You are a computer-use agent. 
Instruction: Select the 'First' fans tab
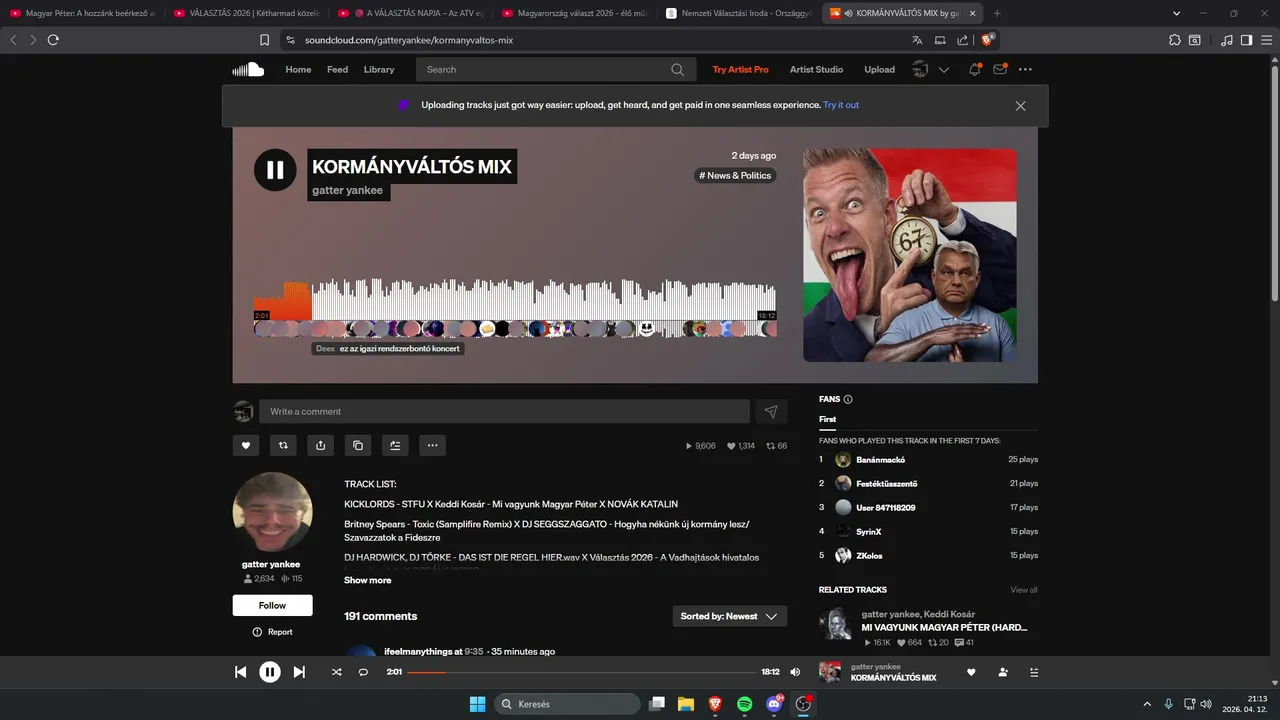pyautogui.click(x=827, y=419)
